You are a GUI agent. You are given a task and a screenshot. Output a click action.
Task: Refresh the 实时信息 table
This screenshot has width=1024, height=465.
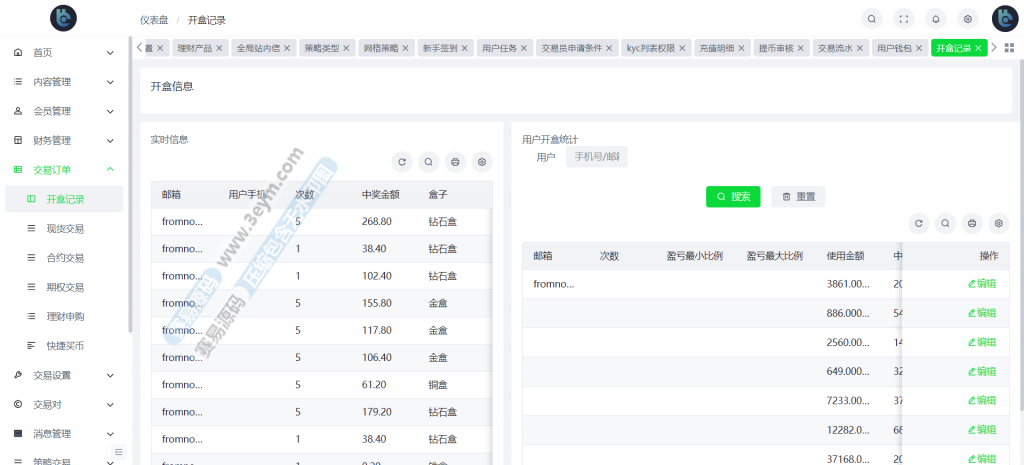click(402, 162)
